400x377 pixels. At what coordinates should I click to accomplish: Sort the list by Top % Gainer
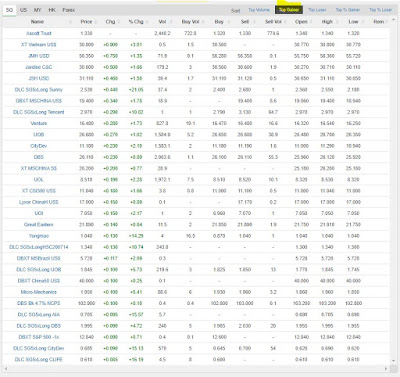pos(348,10)
